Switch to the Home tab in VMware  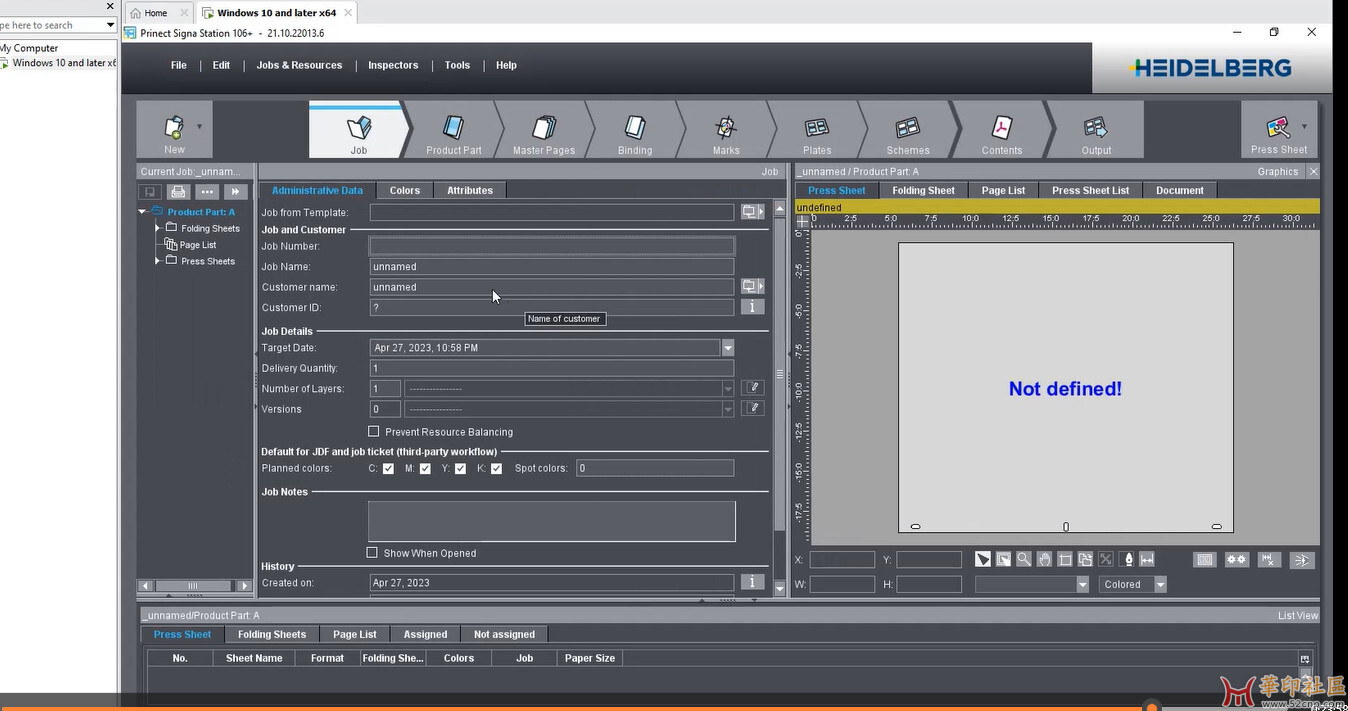point(155,13)
